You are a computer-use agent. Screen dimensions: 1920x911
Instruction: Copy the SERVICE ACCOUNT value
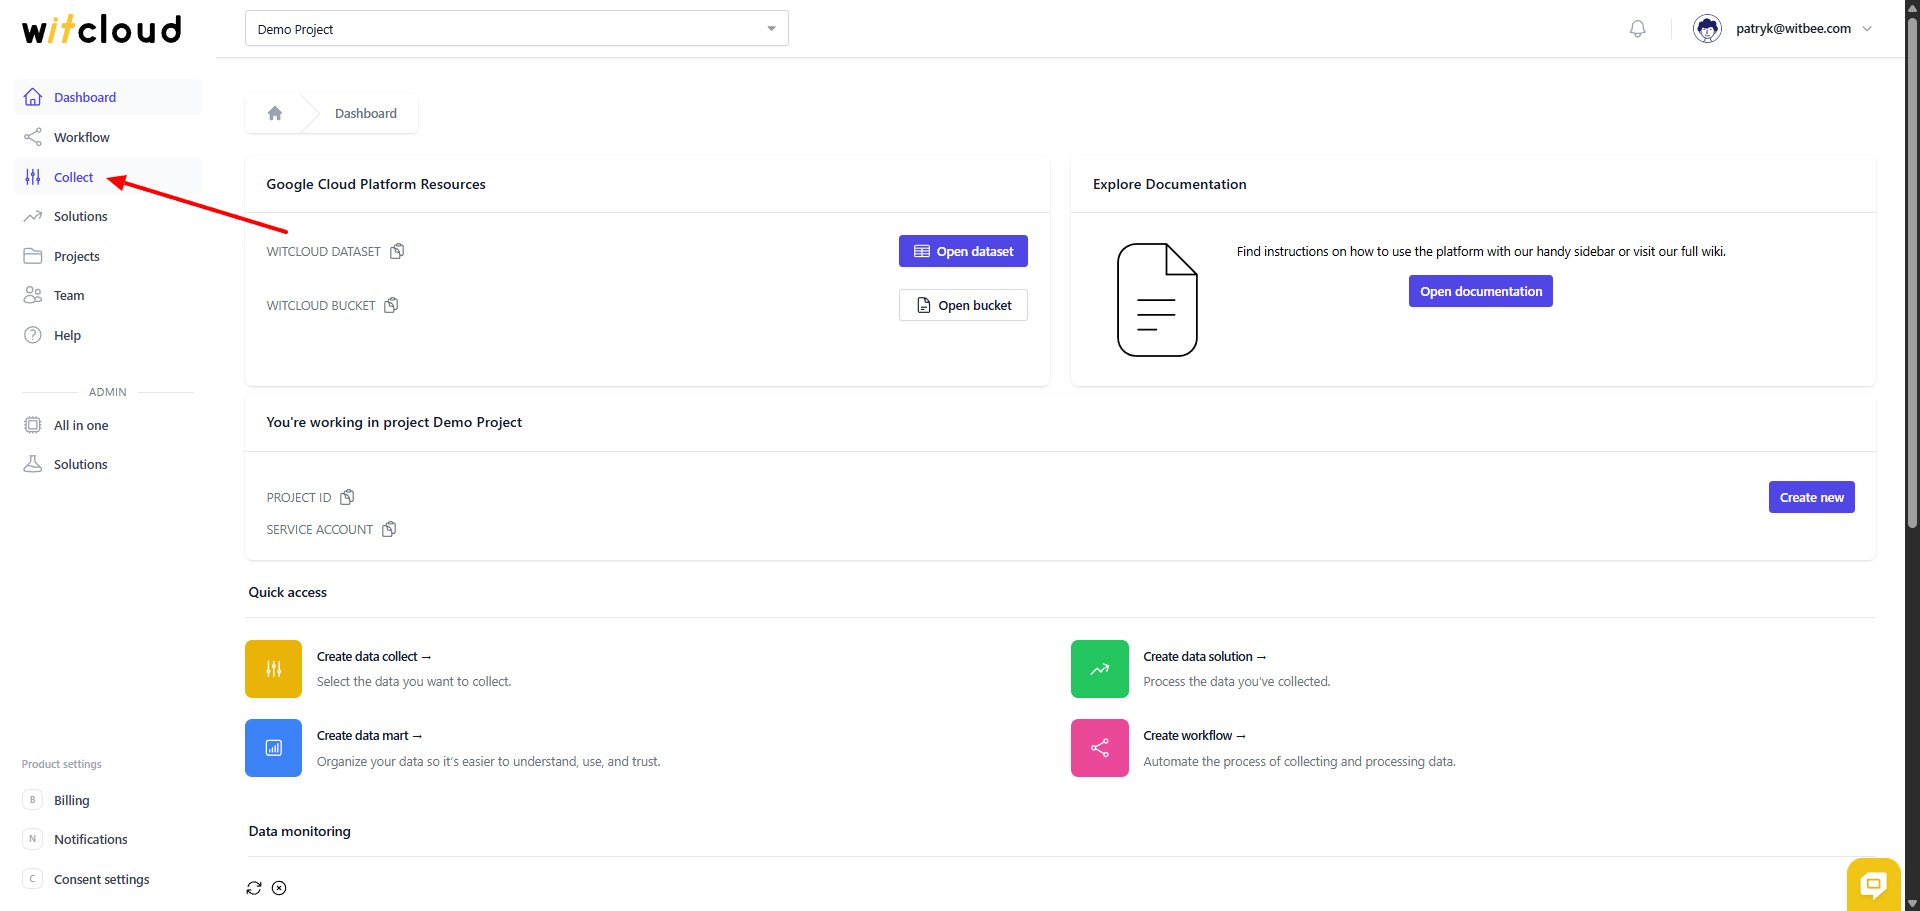[389, 529]
